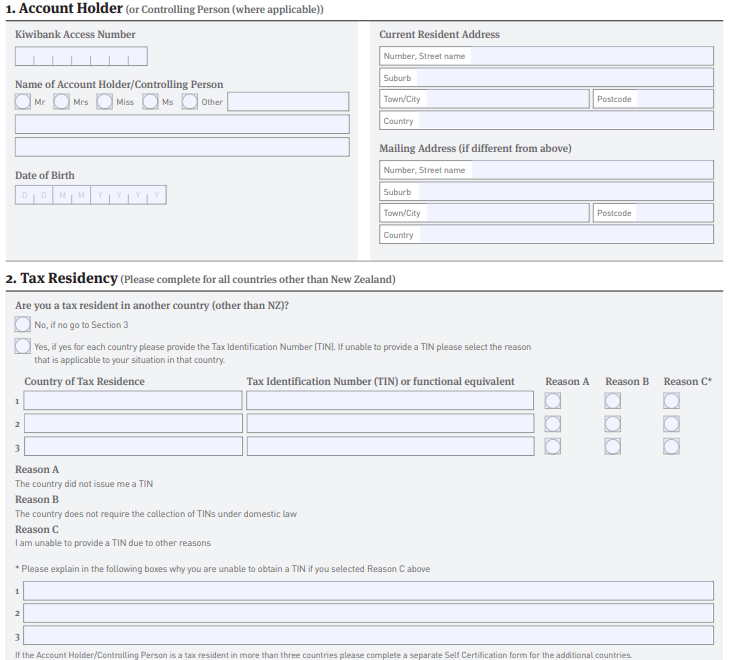Click the Date of Birth field

point(90,195)
